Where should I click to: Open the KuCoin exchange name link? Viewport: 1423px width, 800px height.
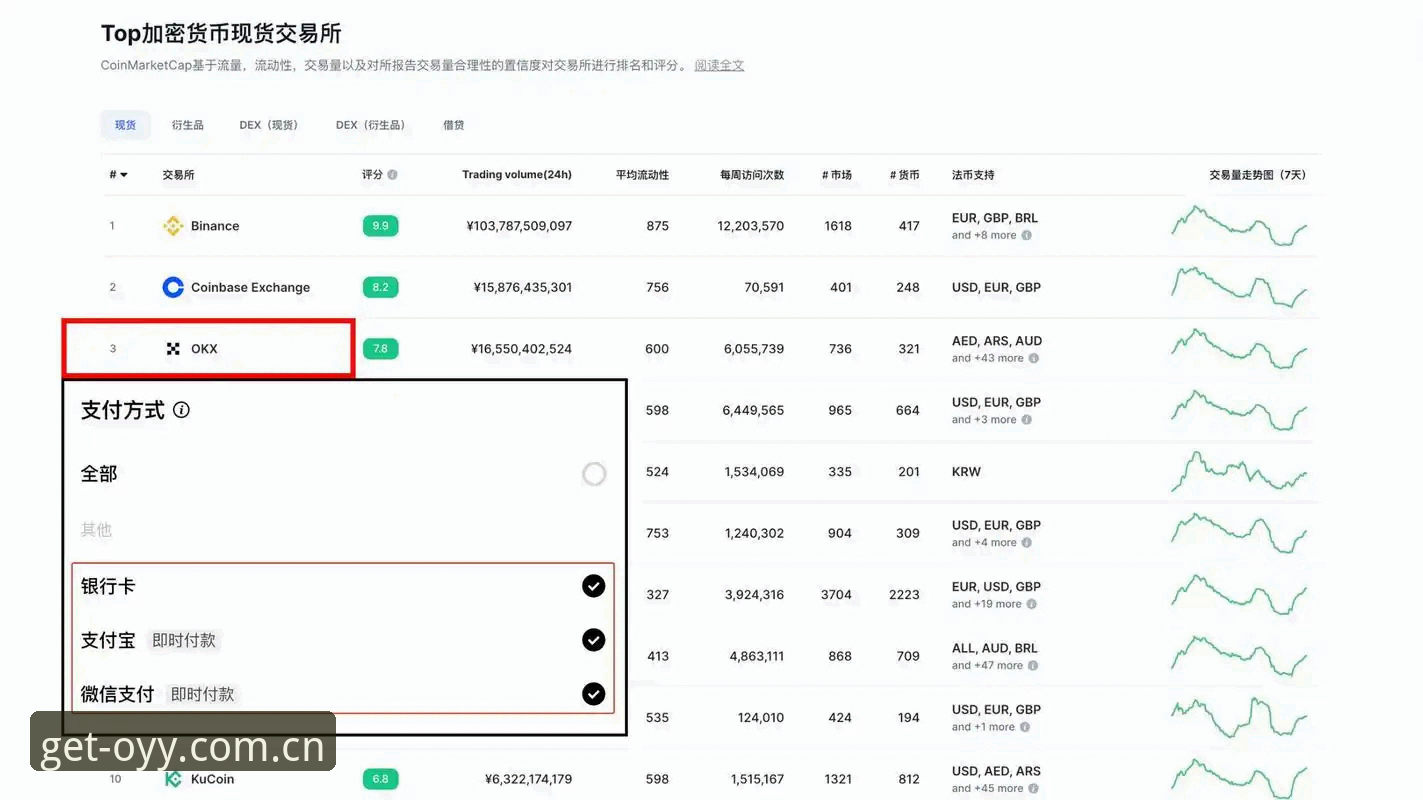pos(212,779)
